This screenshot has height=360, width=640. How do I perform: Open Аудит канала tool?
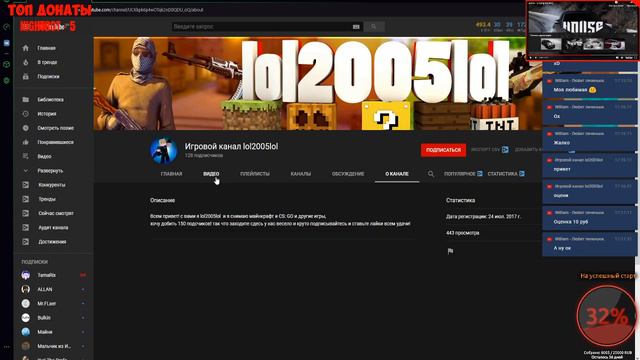point(53,228)
